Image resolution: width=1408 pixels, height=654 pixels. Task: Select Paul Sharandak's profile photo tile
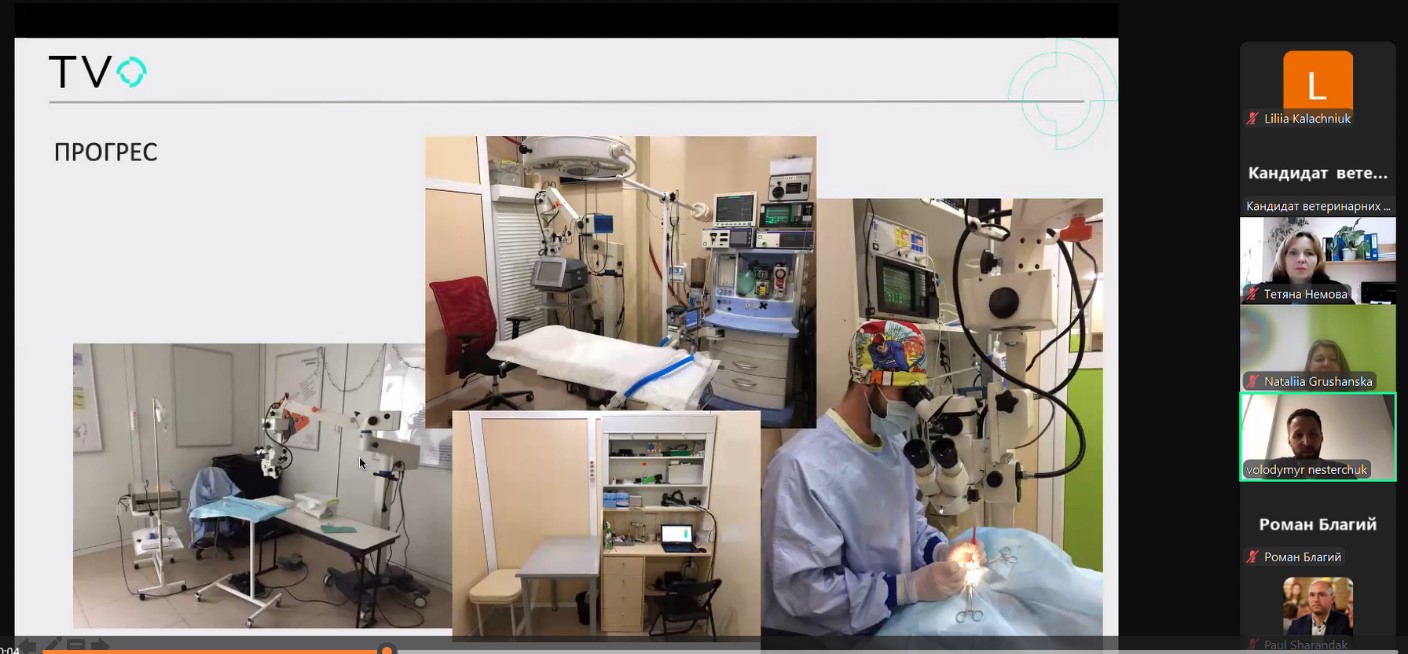[1318, 606]
